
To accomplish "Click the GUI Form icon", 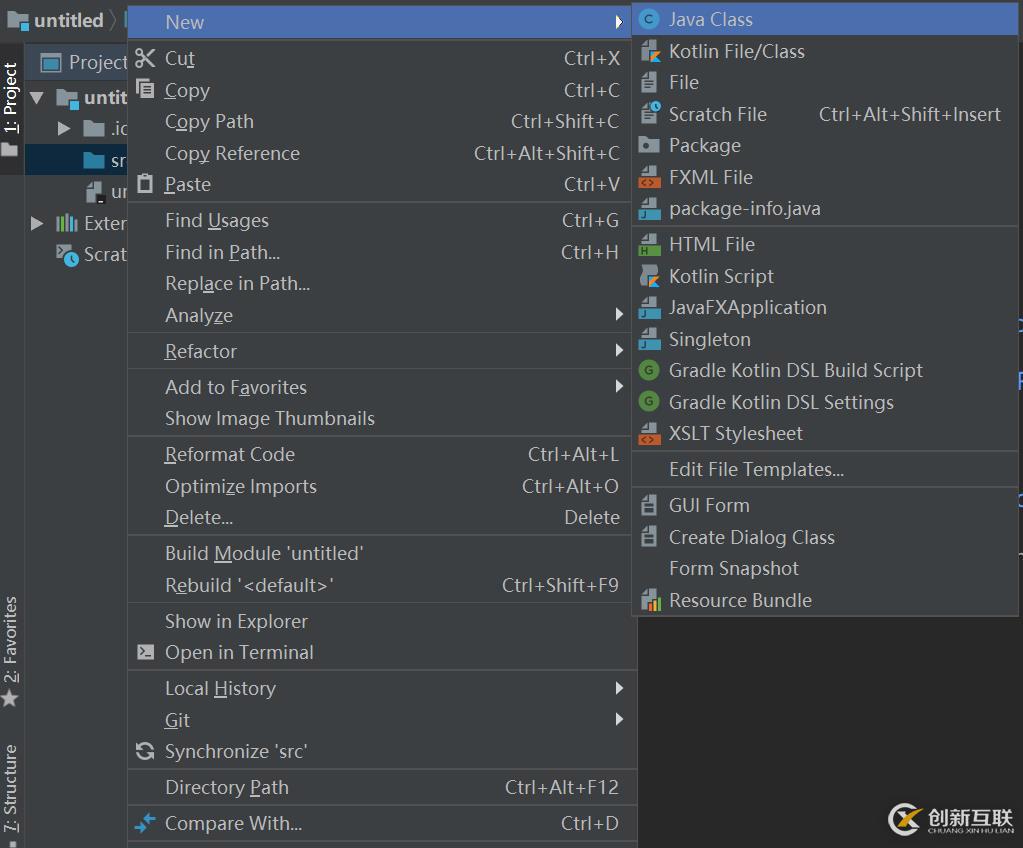I will pyautogui.click(x=649, y=505).
